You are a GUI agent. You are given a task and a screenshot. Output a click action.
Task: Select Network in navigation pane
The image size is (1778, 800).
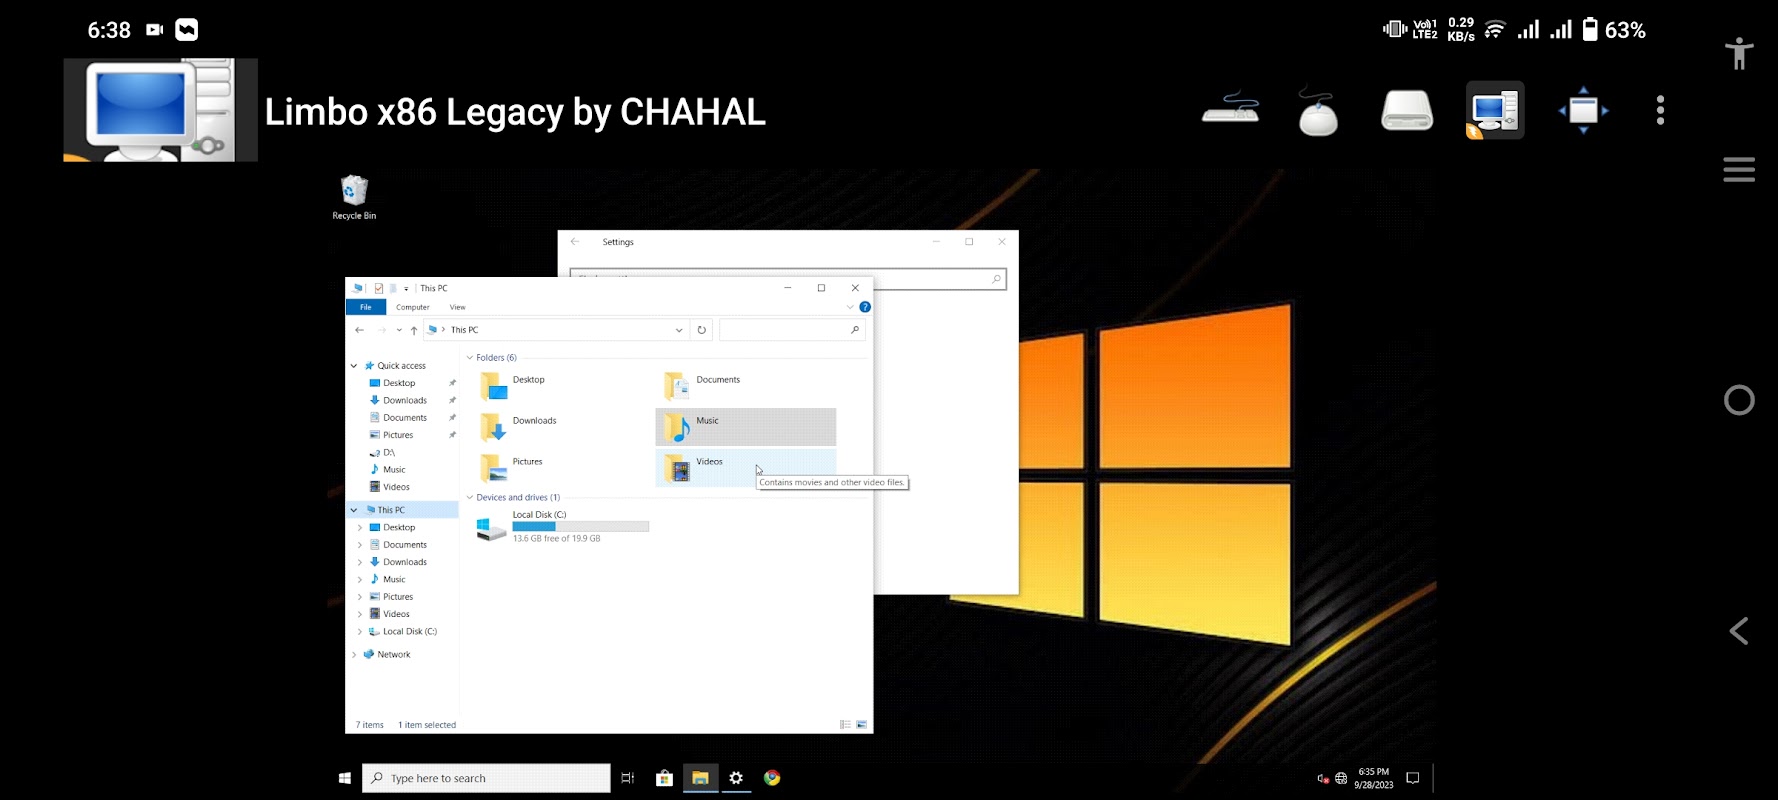pyautogui.click(x=394, y=655)
